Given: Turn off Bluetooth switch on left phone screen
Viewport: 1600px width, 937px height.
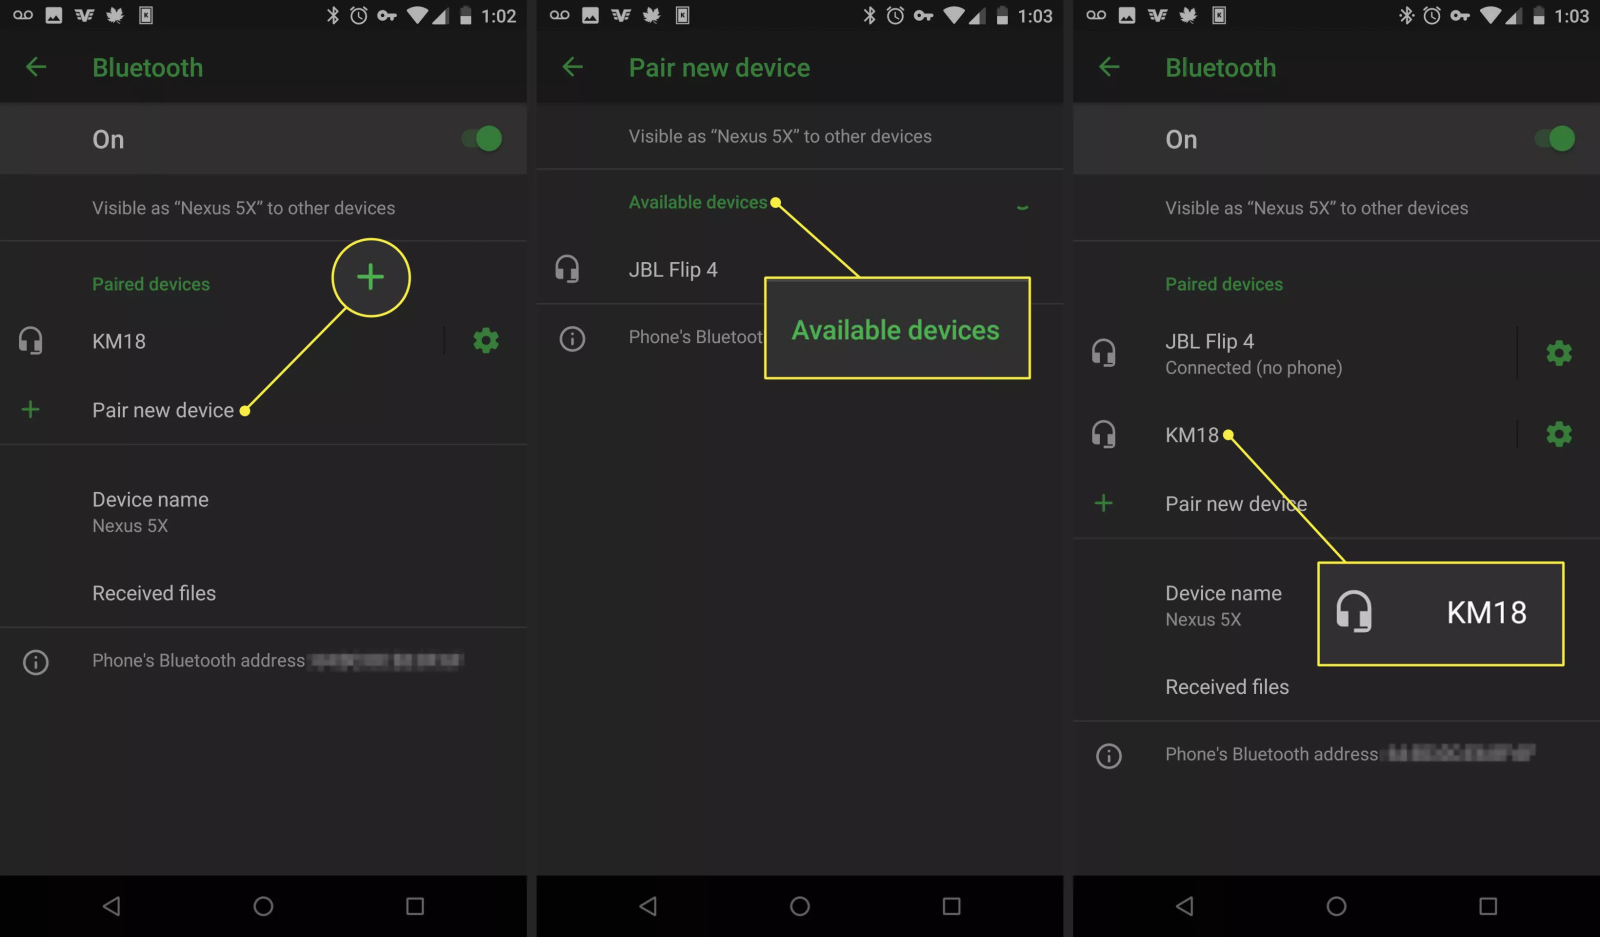Looking at the screenshot, I should click(x=483, y=139).
